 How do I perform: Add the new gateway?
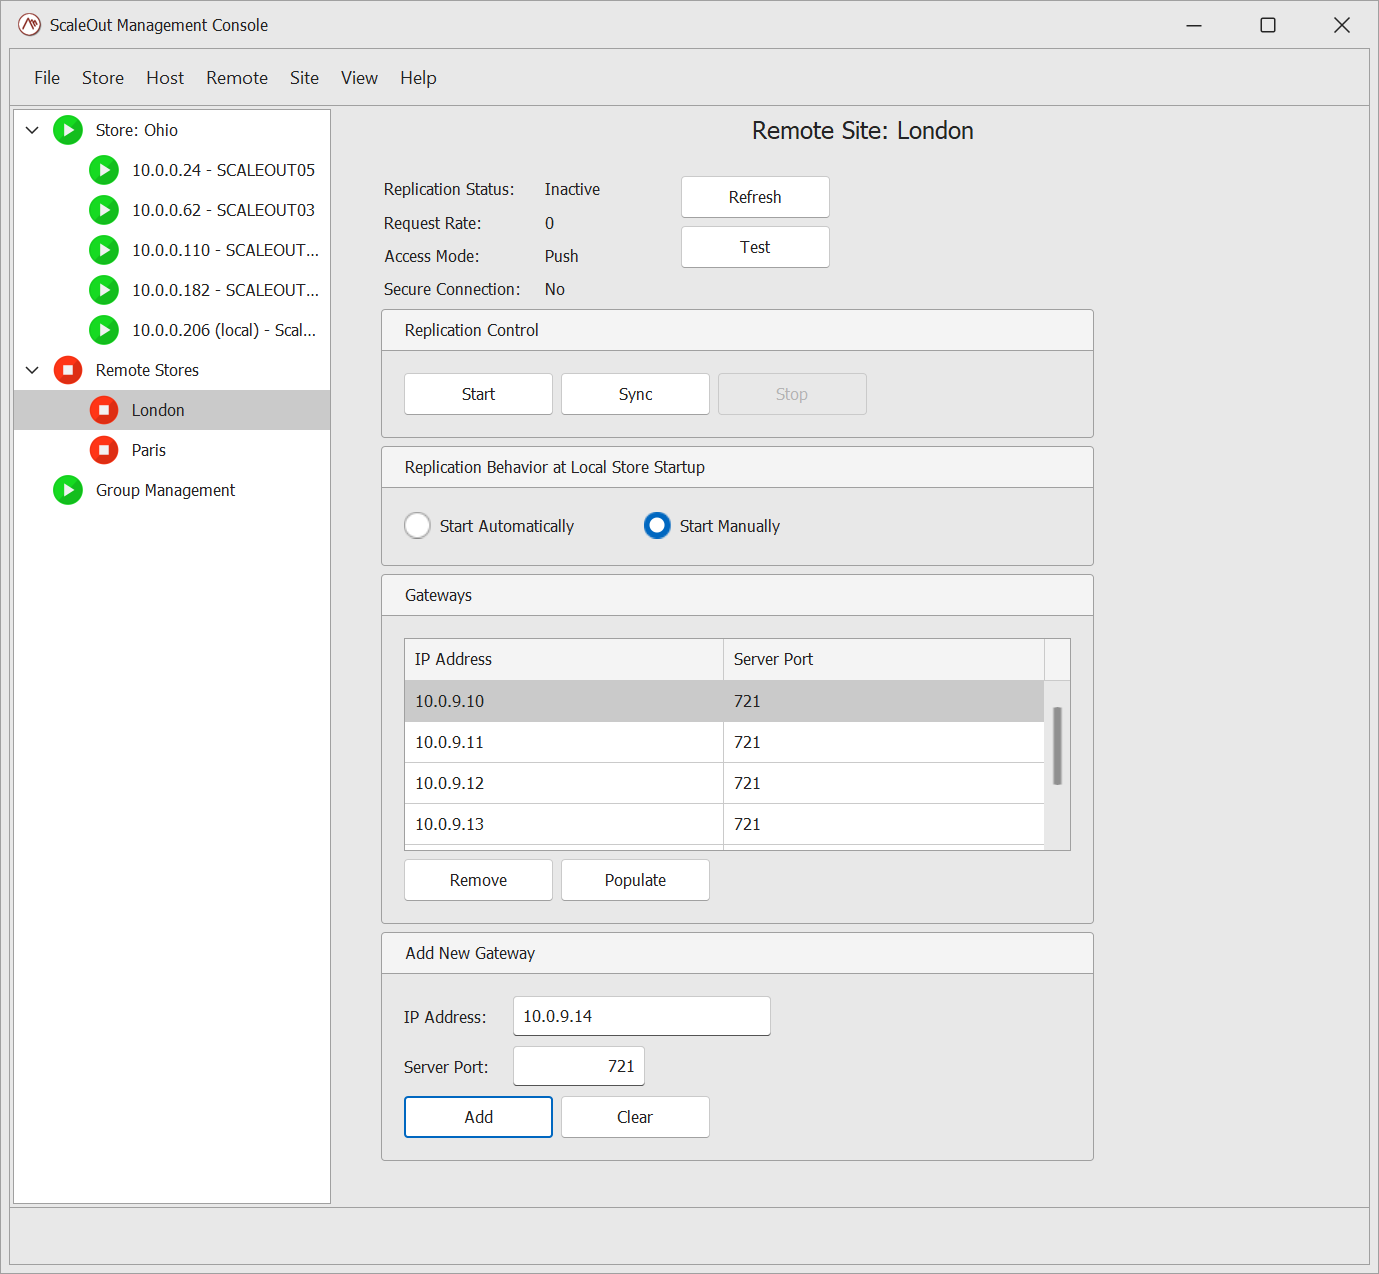478,1117
